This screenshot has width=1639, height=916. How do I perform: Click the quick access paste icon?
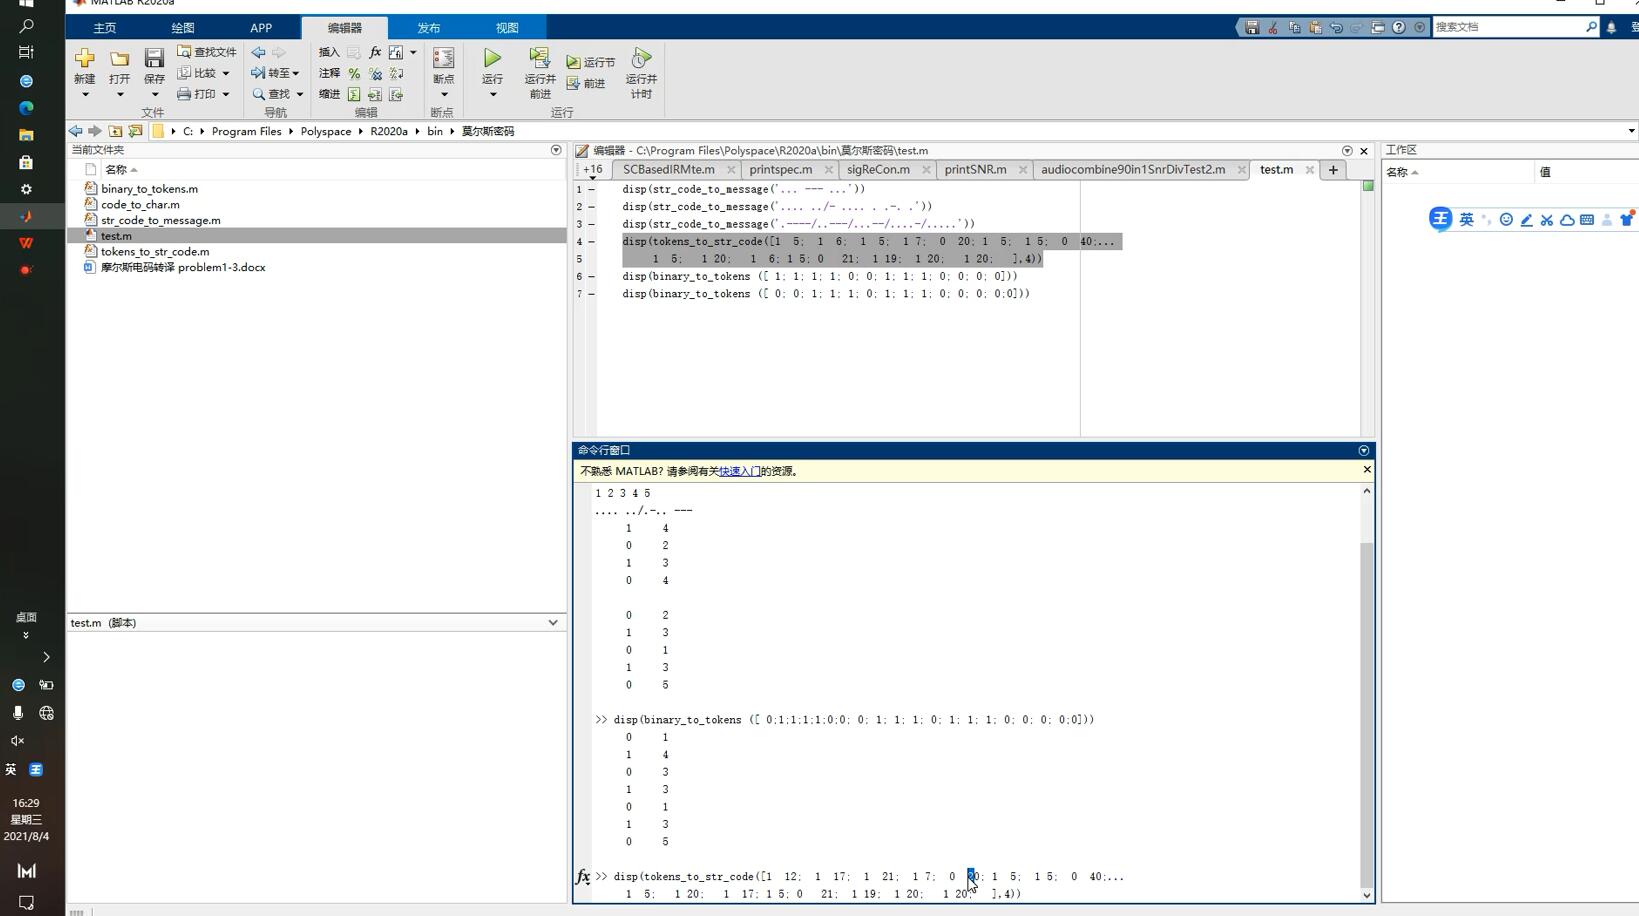coord(1315,28)
